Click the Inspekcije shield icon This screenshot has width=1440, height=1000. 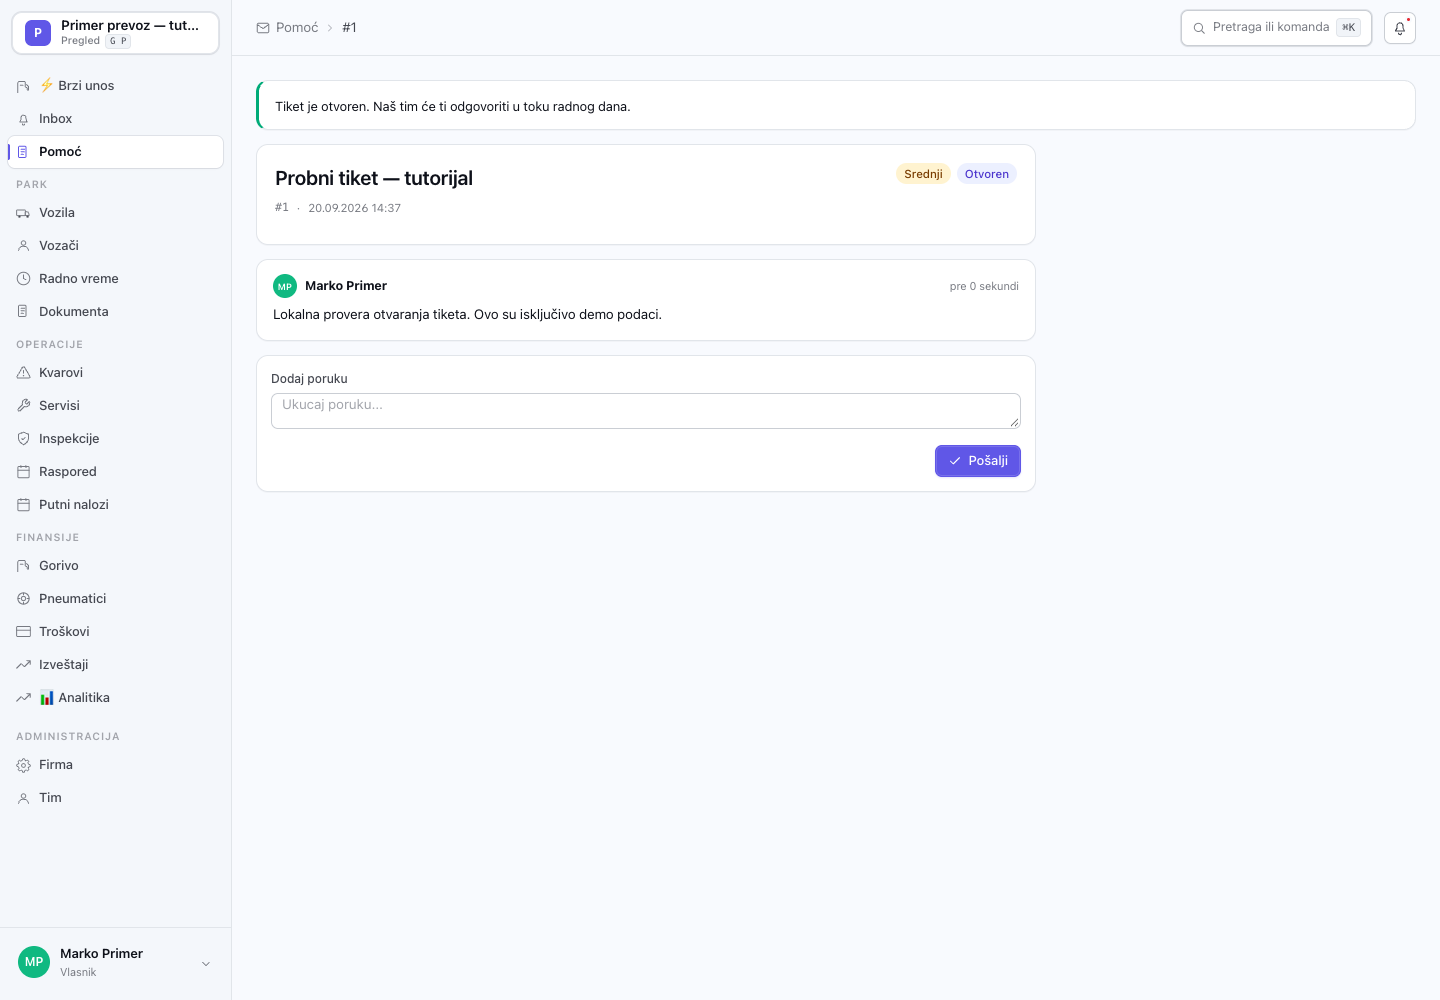tap(23, 439)
